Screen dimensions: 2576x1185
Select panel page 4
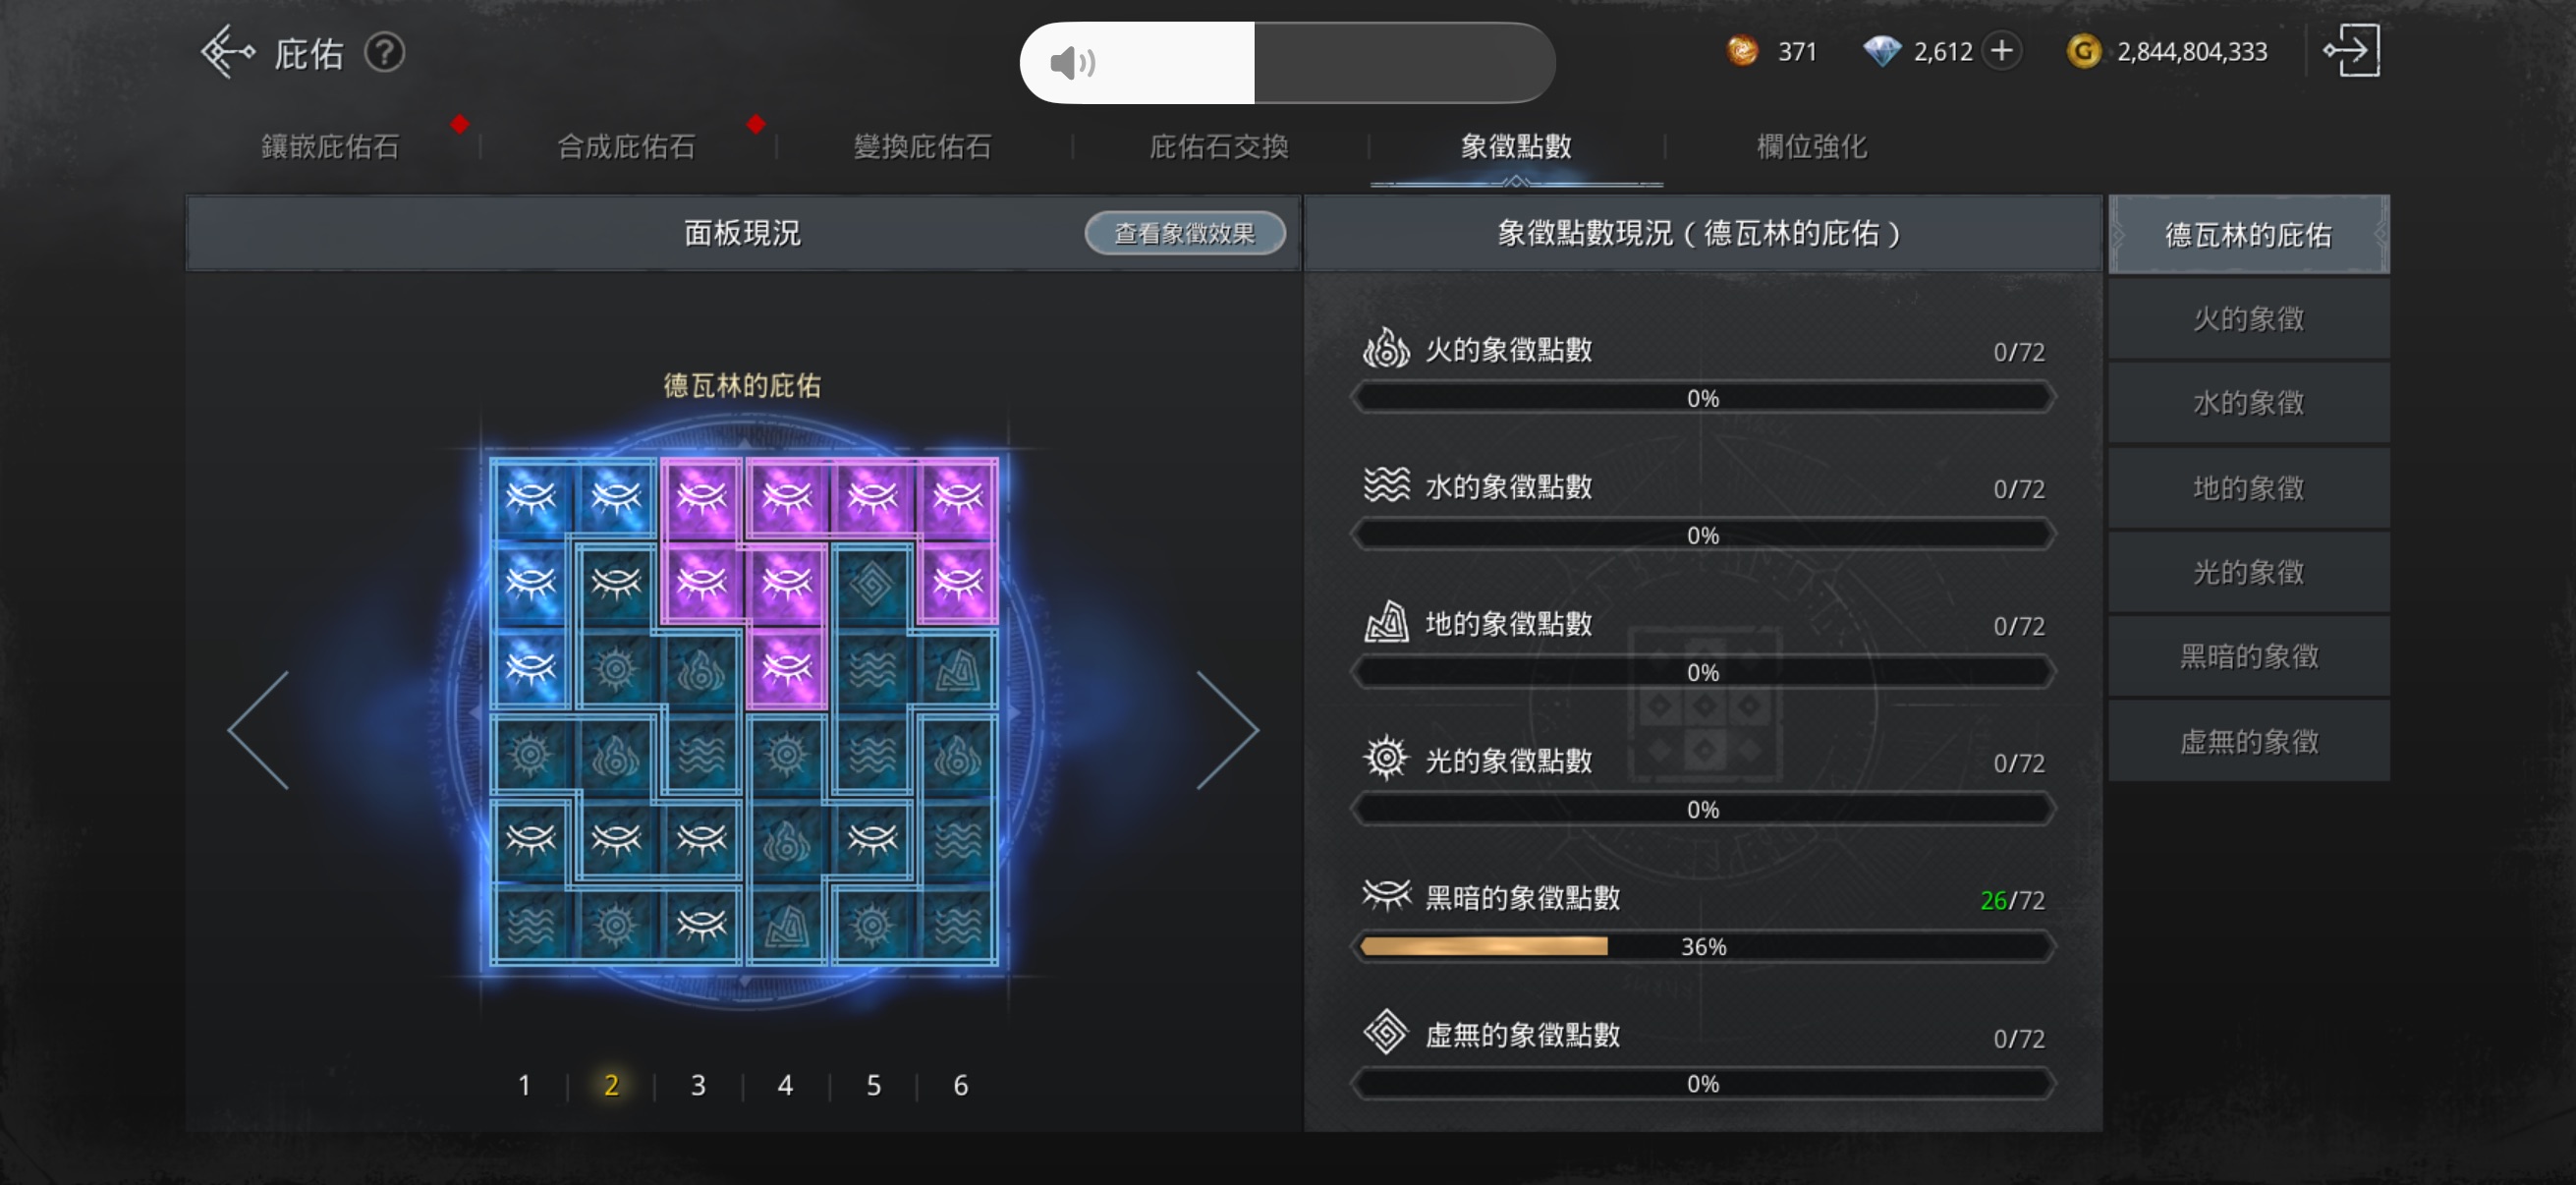click(785, 1085)
